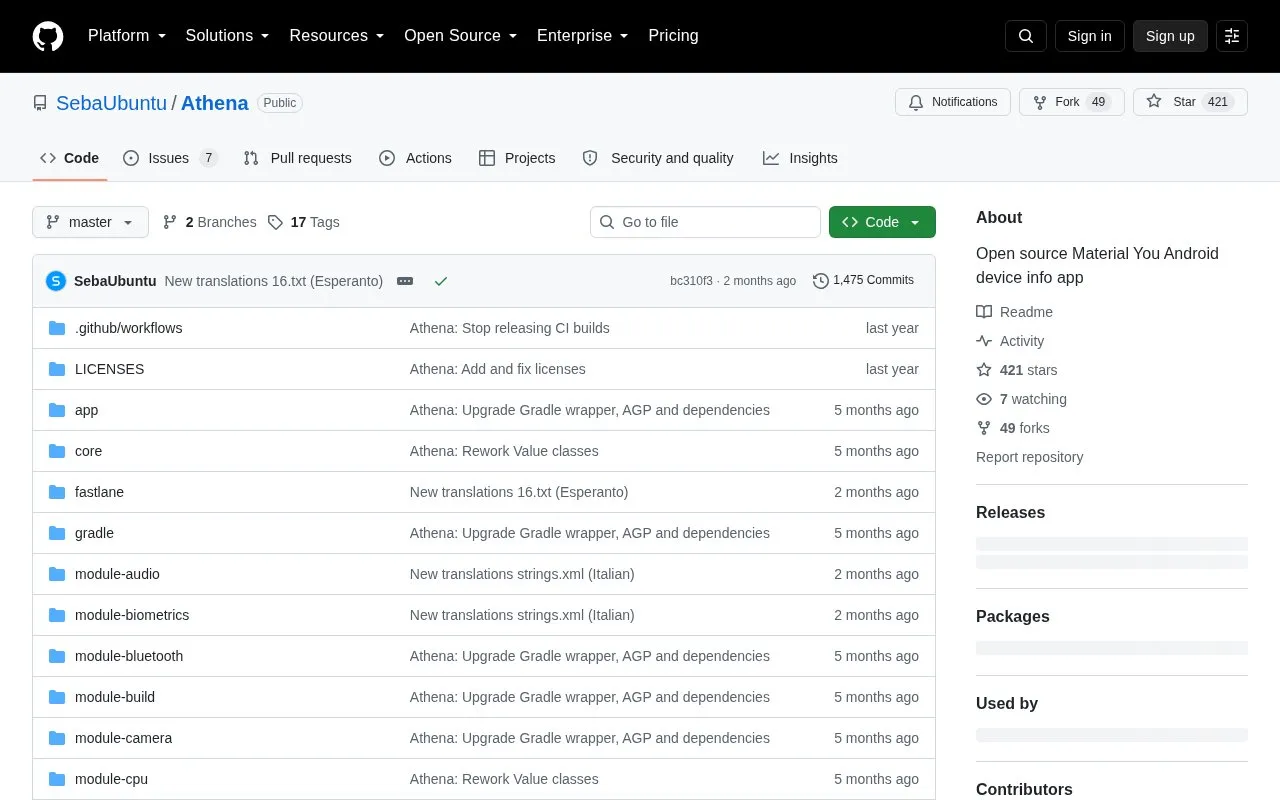Open Security and quality tab
The height and width of the screenshot is (800, 1280).
pyautogui.click(x=658, y=158)
